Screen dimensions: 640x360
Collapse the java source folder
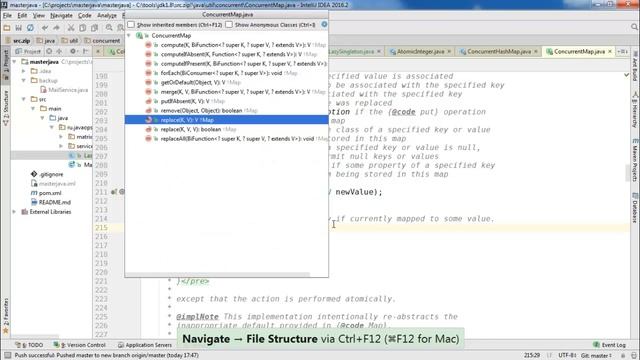(x=42, y=118)
